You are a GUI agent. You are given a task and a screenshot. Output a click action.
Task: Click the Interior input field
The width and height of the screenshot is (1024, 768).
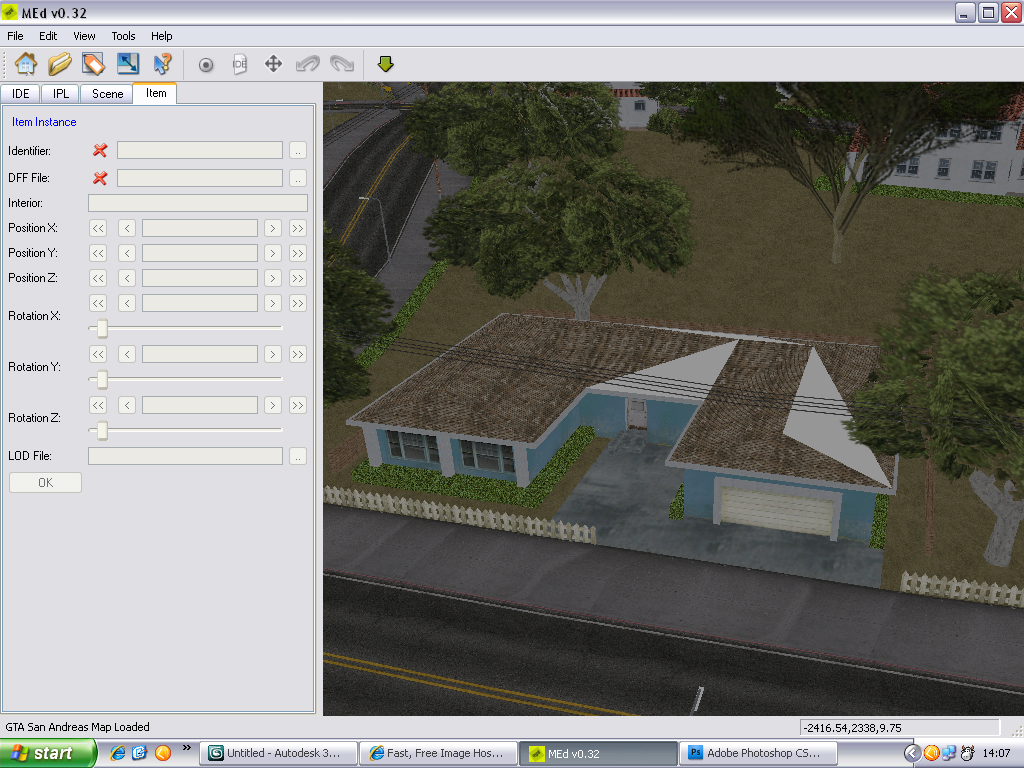coord(198,203)
